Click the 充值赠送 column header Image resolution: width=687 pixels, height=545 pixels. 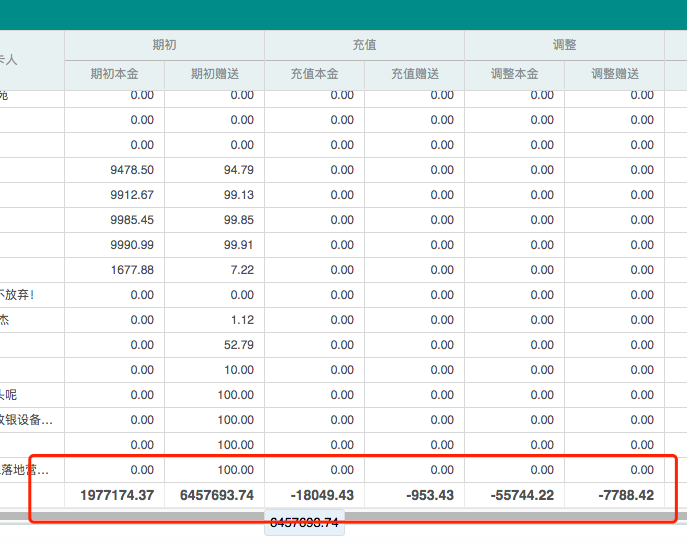(x=414, y=74)
